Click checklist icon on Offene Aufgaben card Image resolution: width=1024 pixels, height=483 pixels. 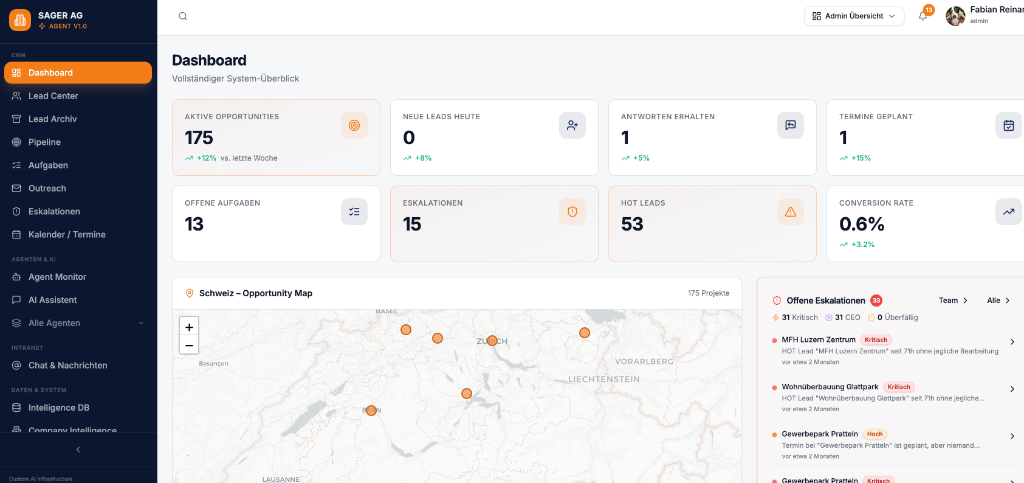pyautogui.click(x=354, y=211)
